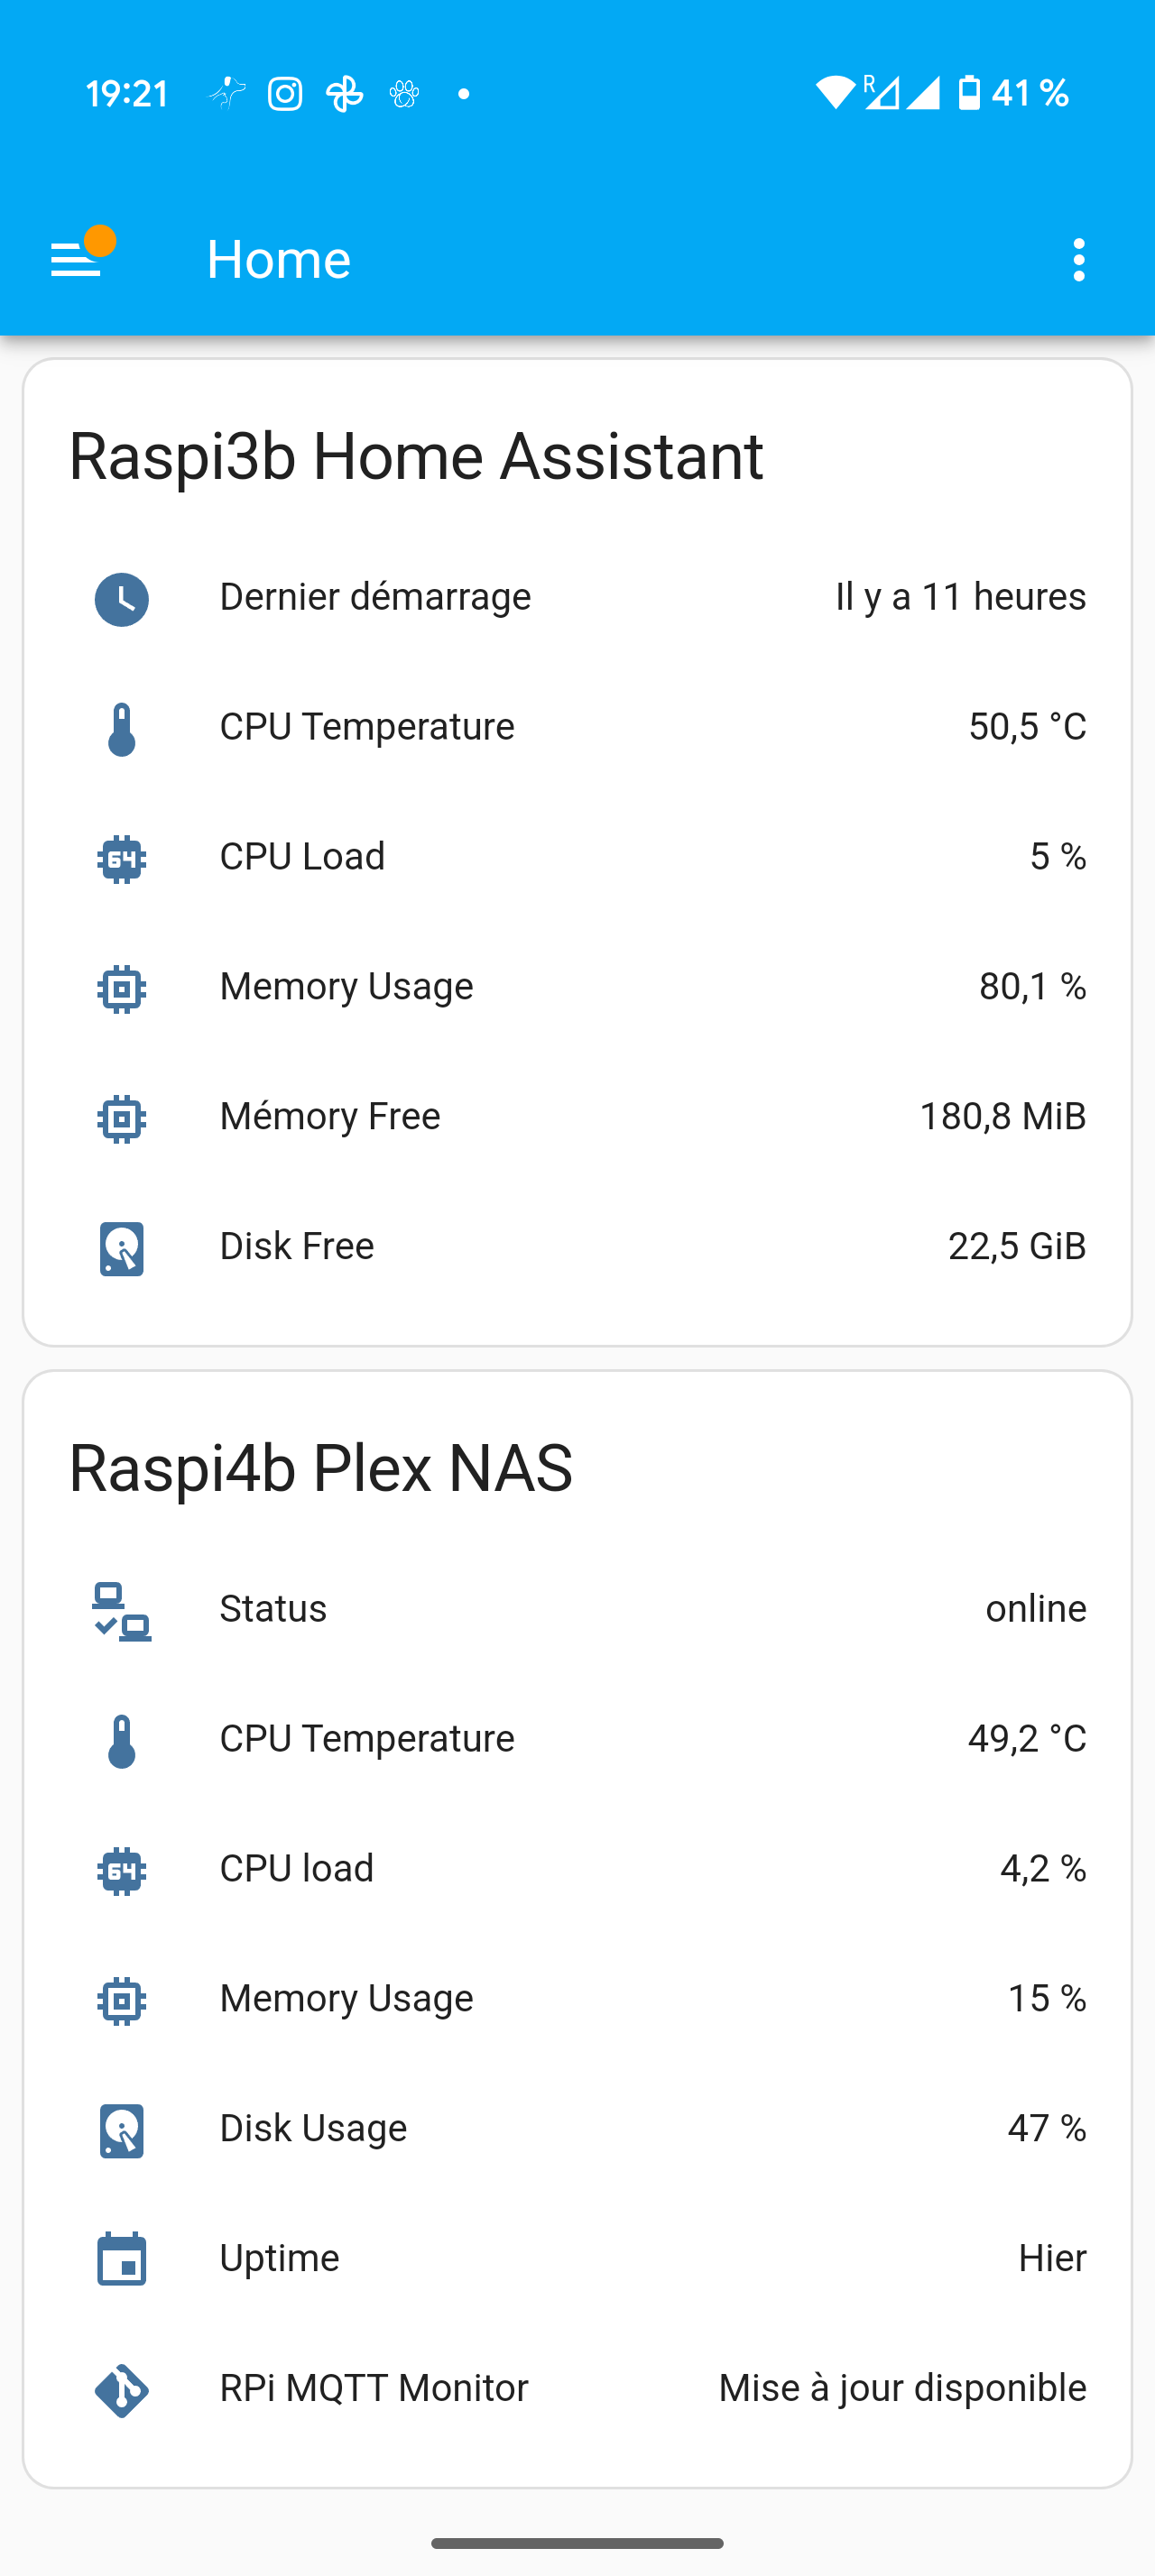Tap the Raspi3b Disk Free drive icon
Image resolution: width=1155 pixels, height=2576 pixels.
click(122, 1248)
